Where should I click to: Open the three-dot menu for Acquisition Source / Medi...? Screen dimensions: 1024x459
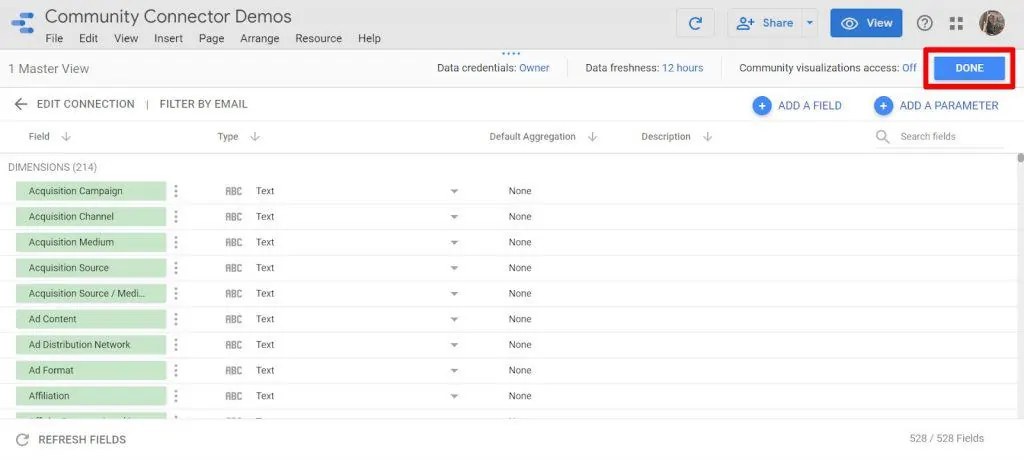tap(176, 293)
